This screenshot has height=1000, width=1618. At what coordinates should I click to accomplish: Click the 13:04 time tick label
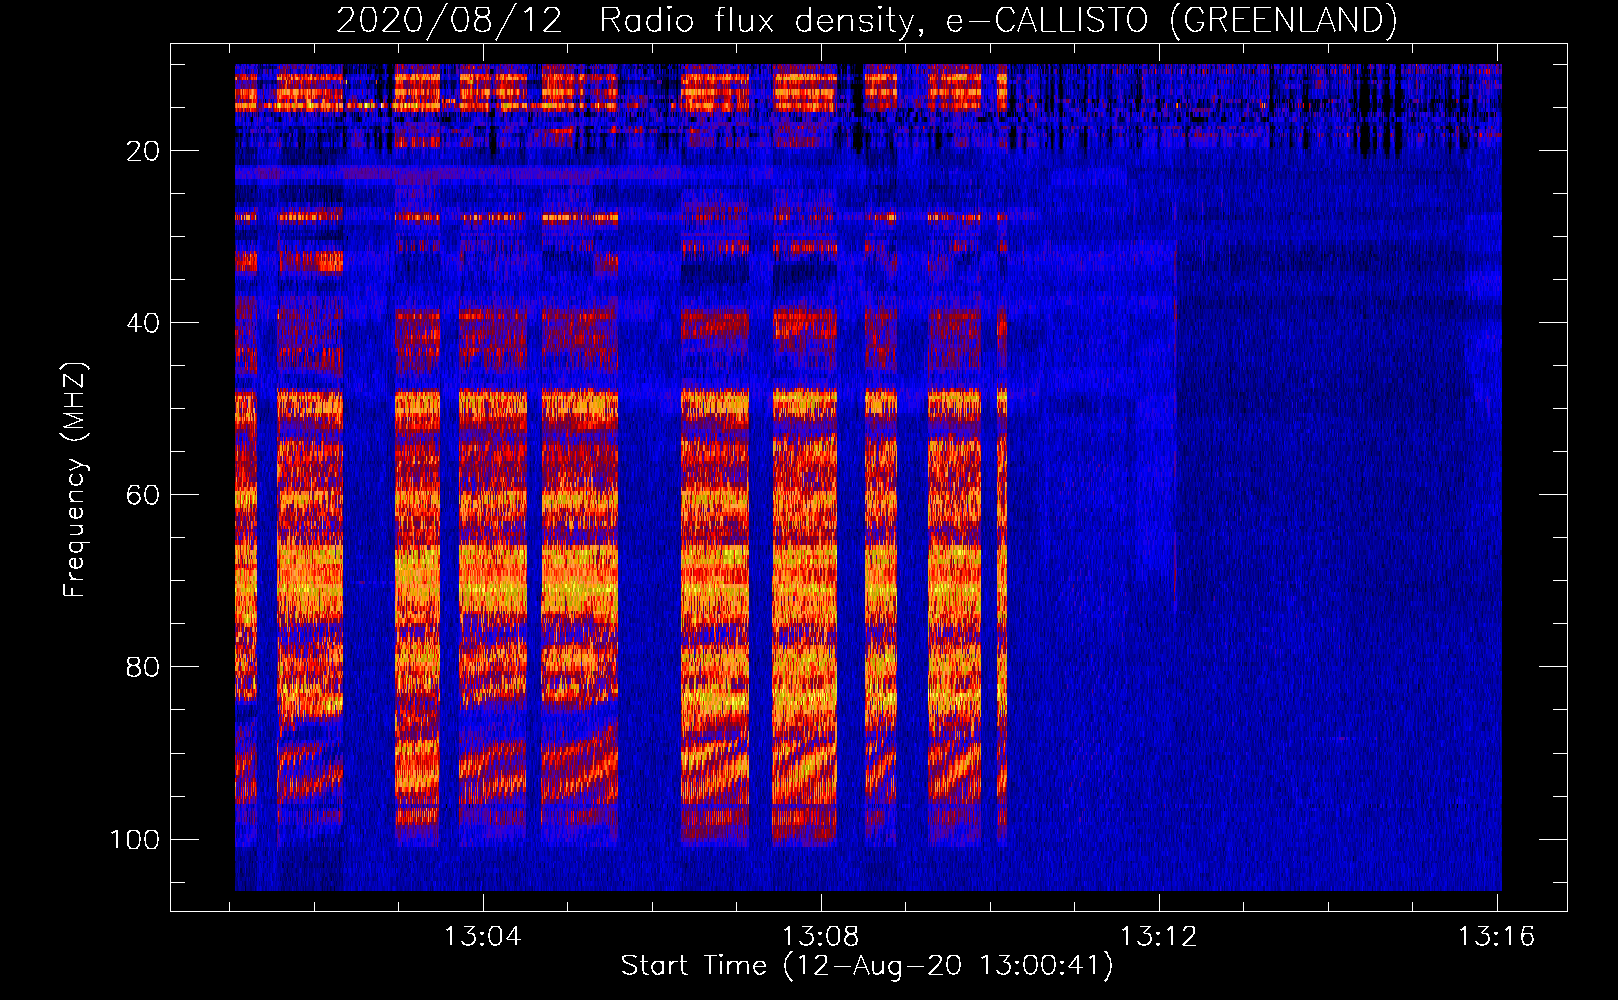(x=483, y=937)
